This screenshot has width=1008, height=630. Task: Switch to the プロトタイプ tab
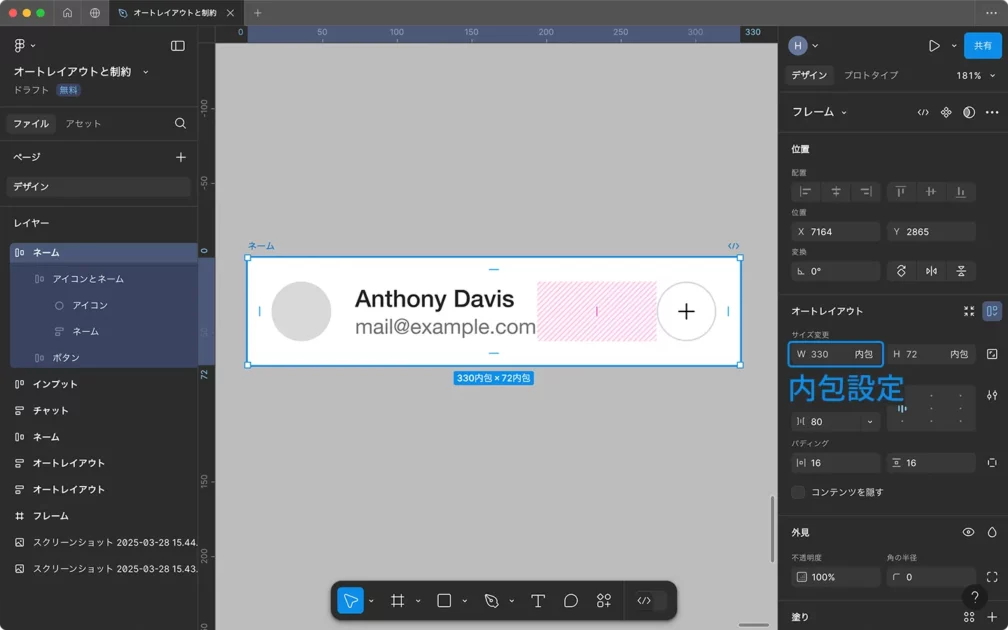pos(870,76)
